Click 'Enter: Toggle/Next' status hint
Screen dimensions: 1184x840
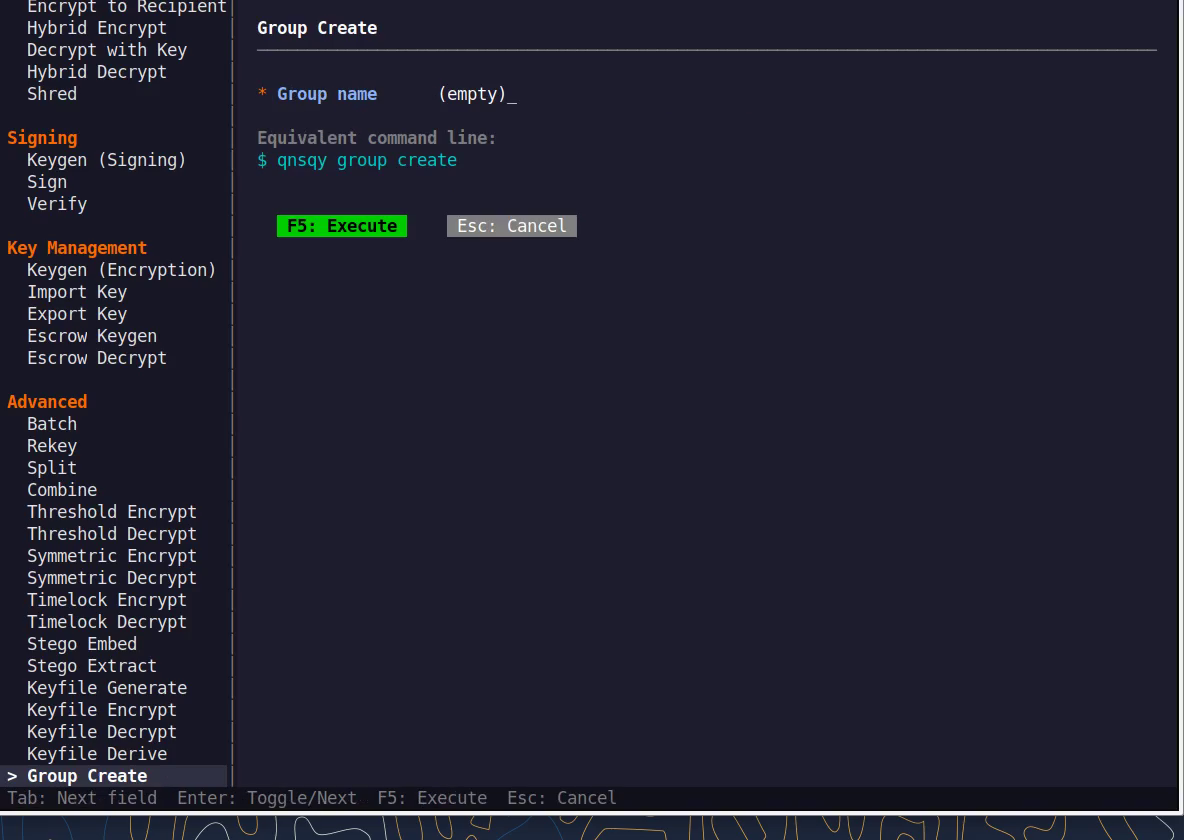coord(267,798)
